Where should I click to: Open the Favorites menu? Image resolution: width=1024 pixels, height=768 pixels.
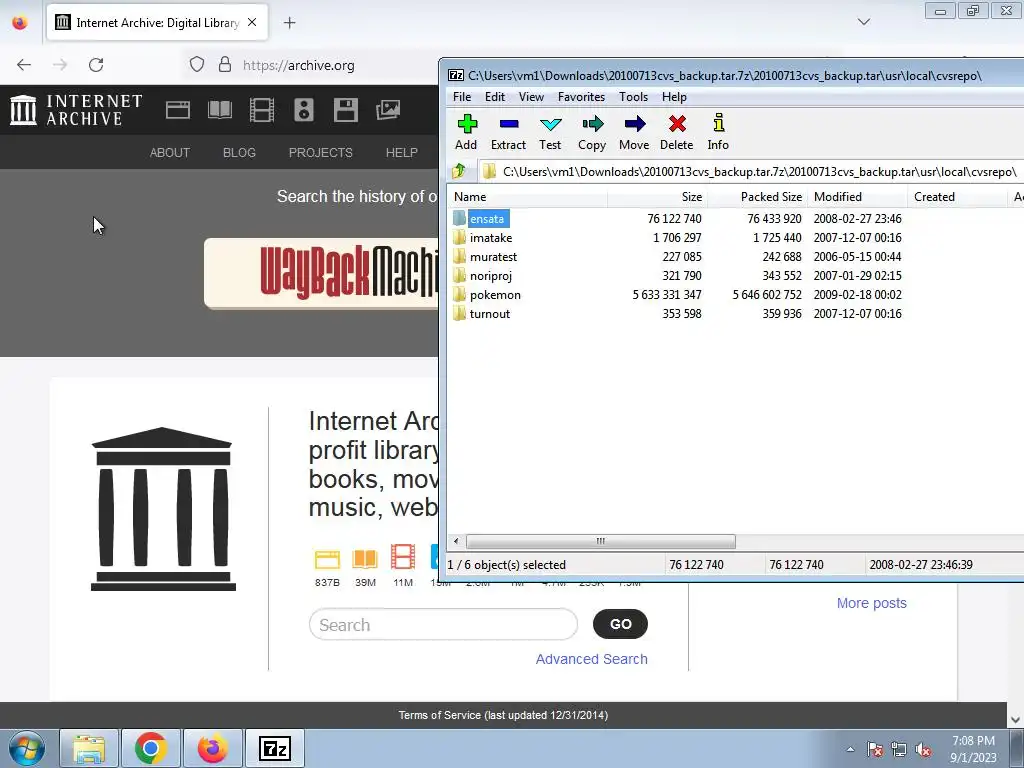pyautogui.click(x=581, y=97)
